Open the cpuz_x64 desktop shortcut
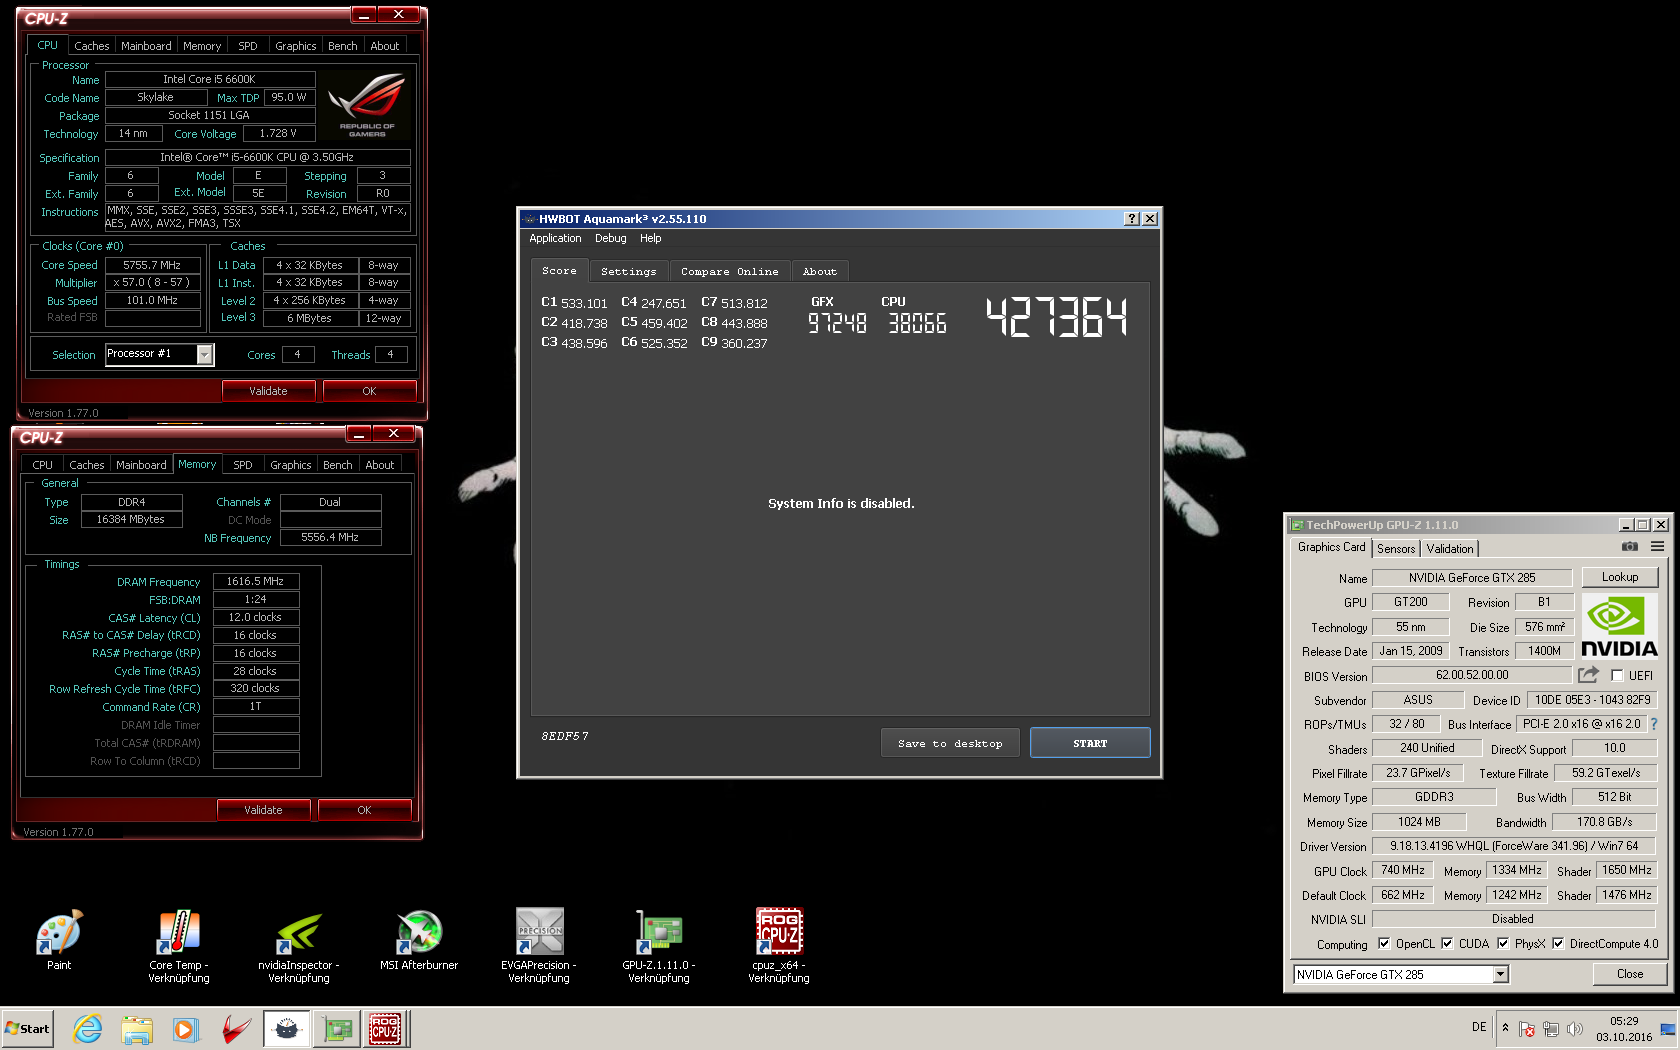 [779, 946]
